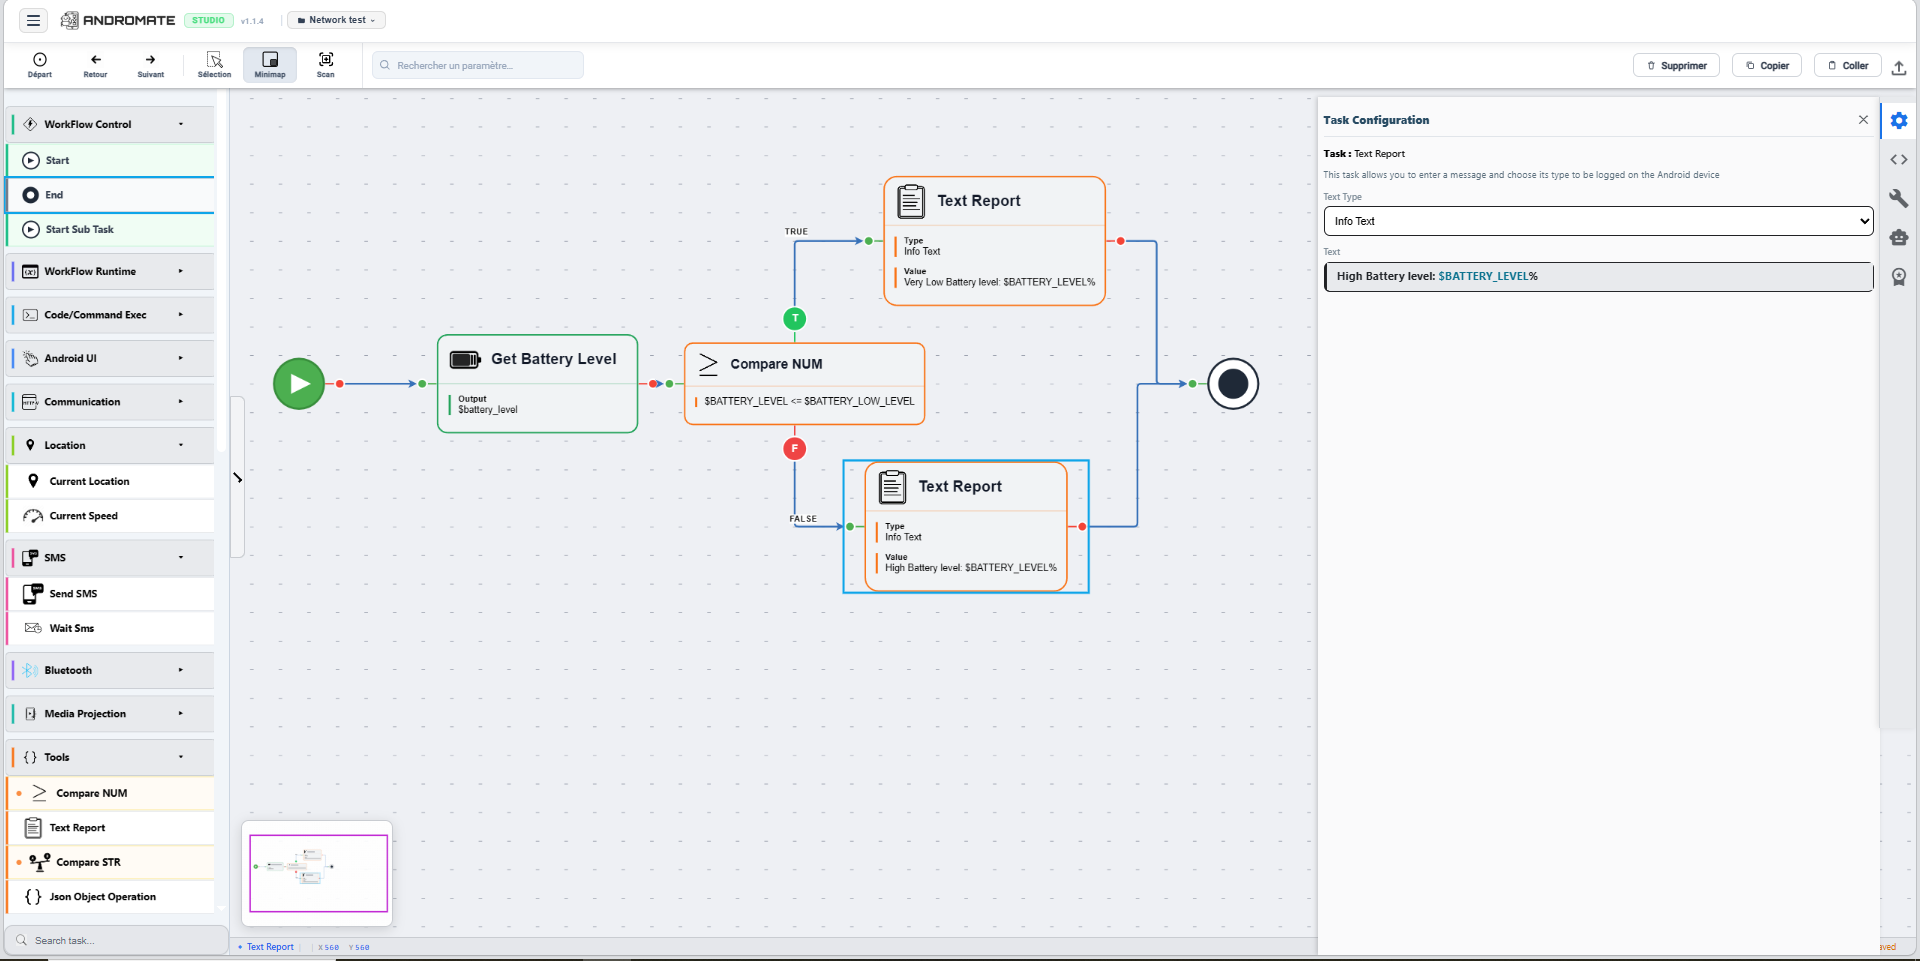Viewport: 1920px width, 961px height.
Task: Expand the WorkFlow Runtime category
Action: (112, 272)
